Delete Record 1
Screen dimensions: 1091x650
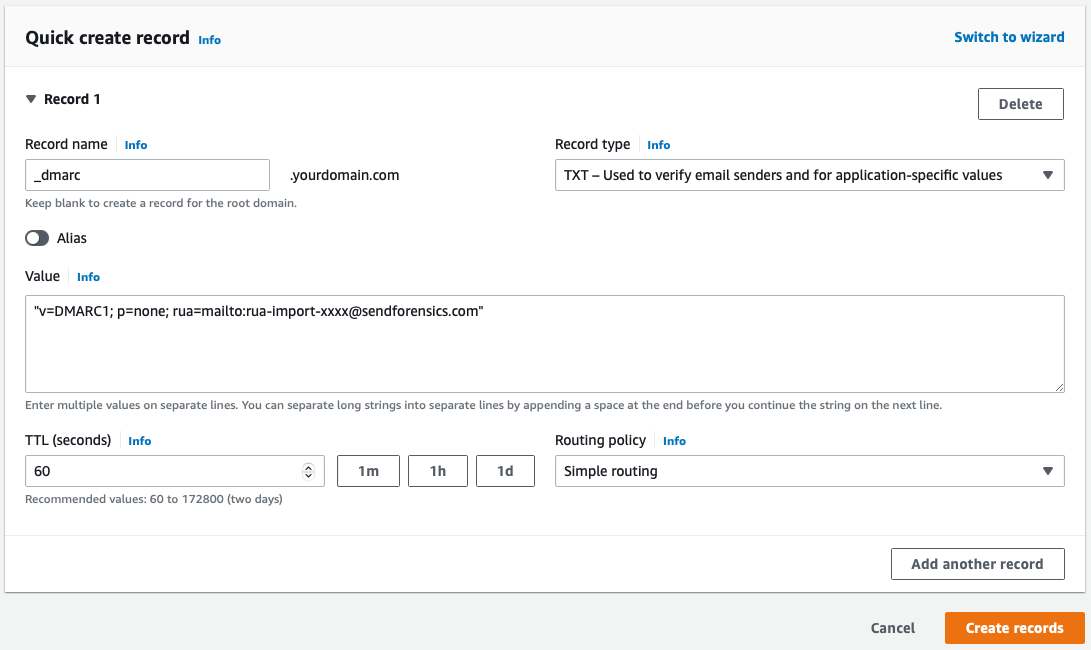click(x=1020, y=104)
